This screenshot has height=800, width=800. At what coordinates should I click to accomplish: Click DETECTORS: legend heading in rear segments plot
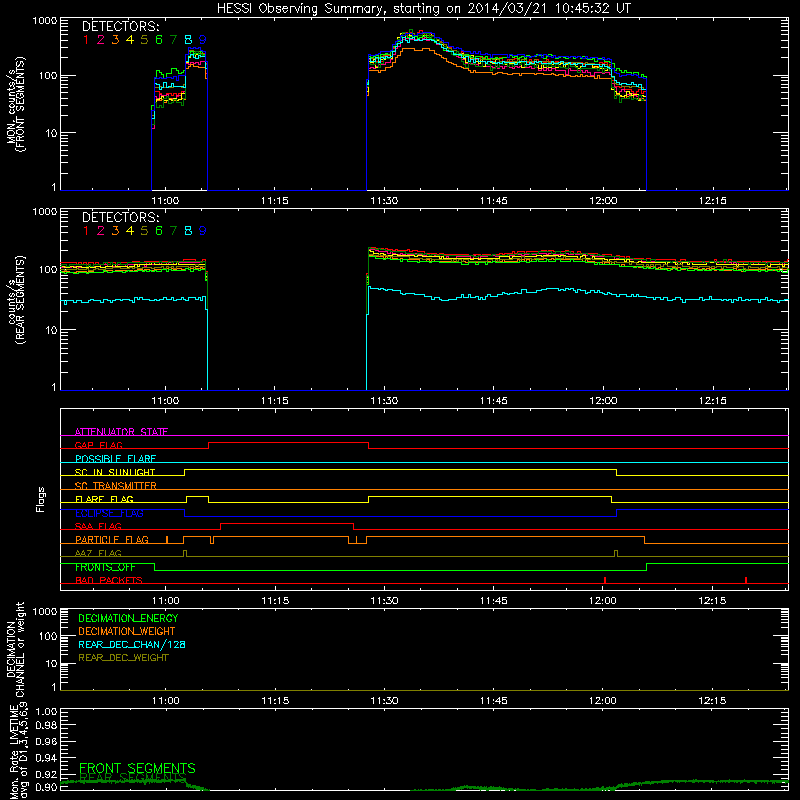[x=121, y=217]
